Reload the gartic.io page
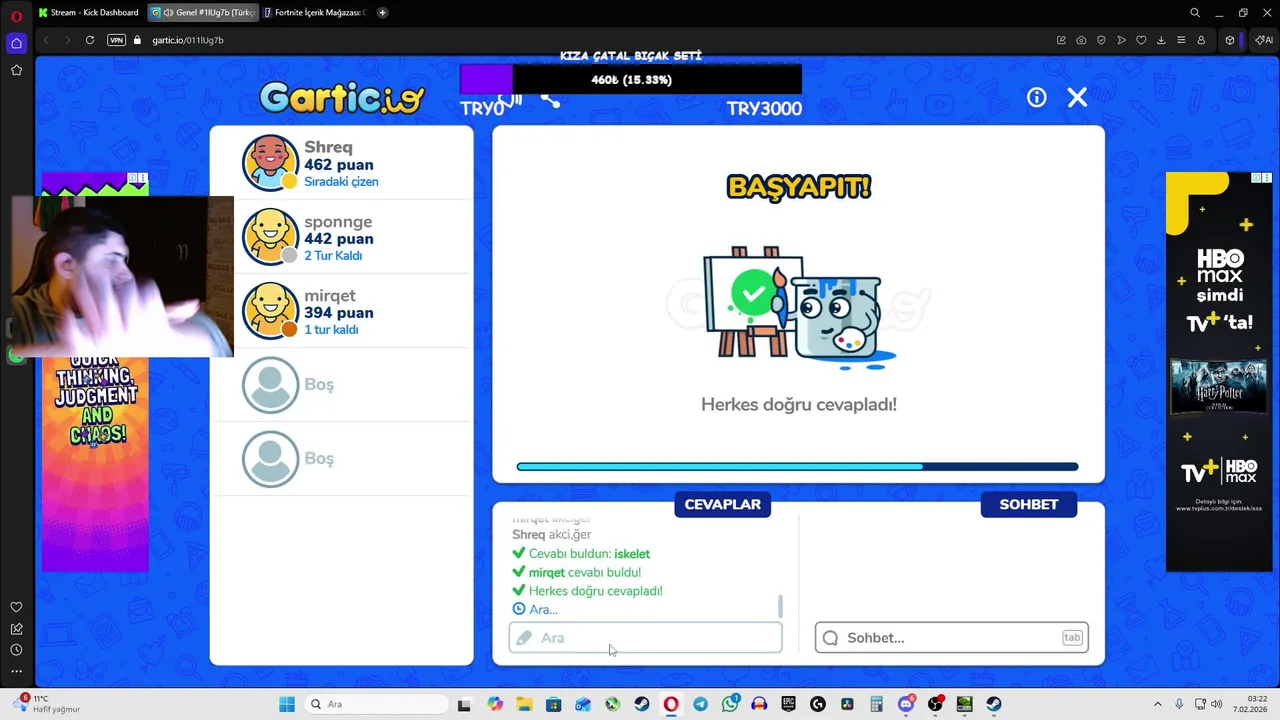 (90, 40)
